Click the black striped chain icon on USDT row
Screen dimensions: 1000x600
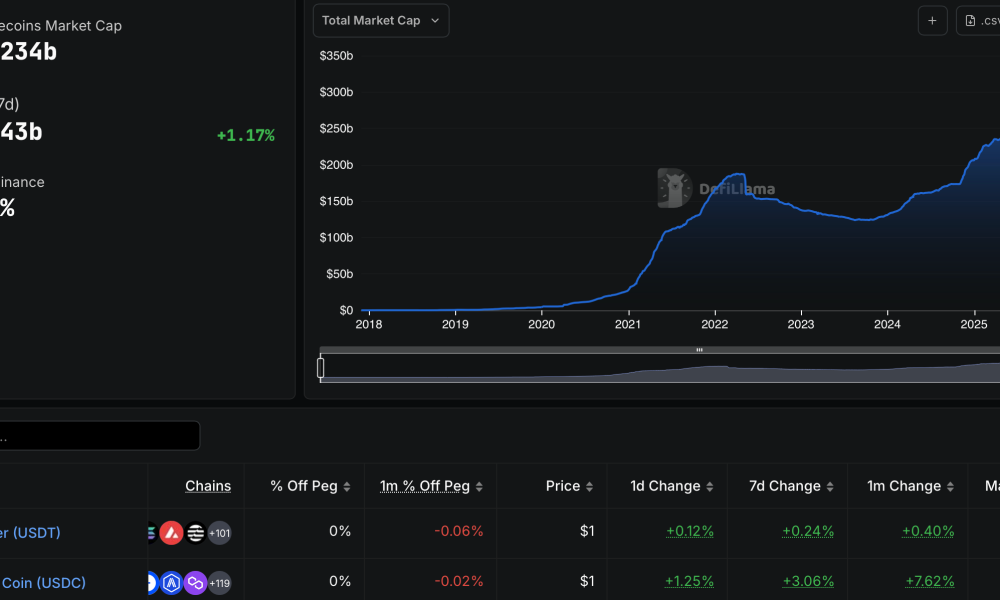pos(195,533)
